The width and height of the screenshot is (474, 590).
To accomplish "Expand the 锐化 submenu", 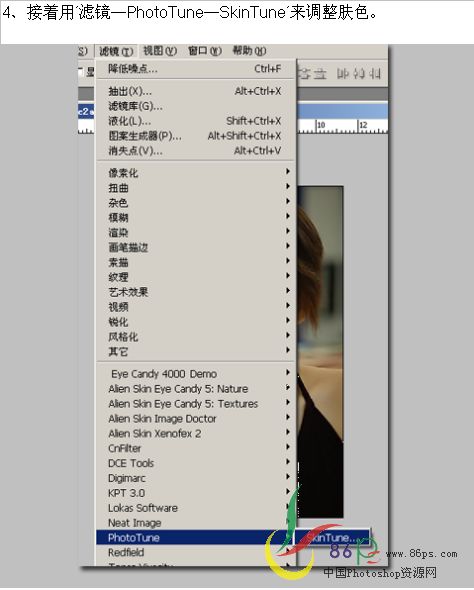I will point(196,322).
